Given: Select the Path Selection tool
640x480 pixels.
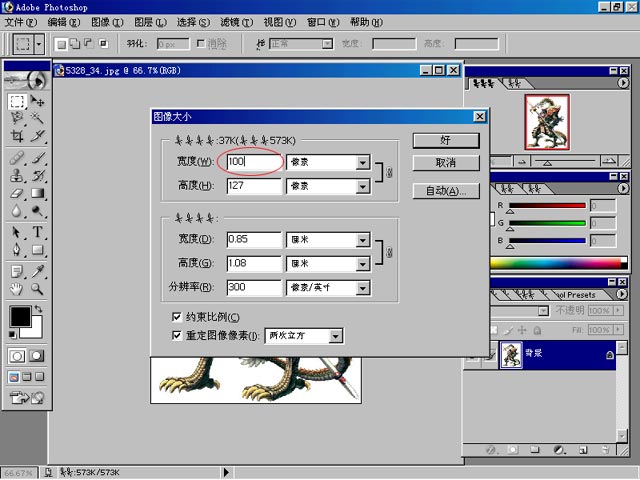Looking at the screenshot, I should 17,232.
